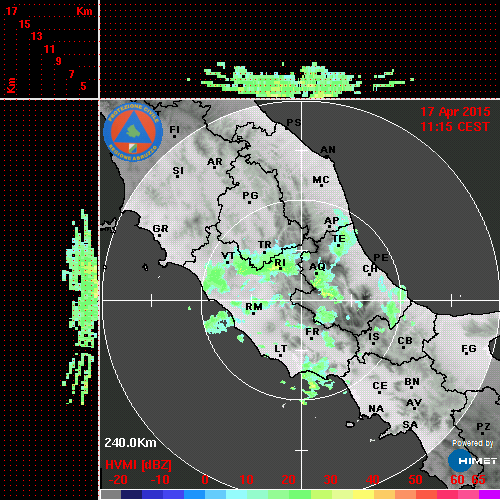Pick the dark blue -20 dBZ swatch
Image resolution: width=500 pixels, height=500 pixels.
[x=131, y=494]
